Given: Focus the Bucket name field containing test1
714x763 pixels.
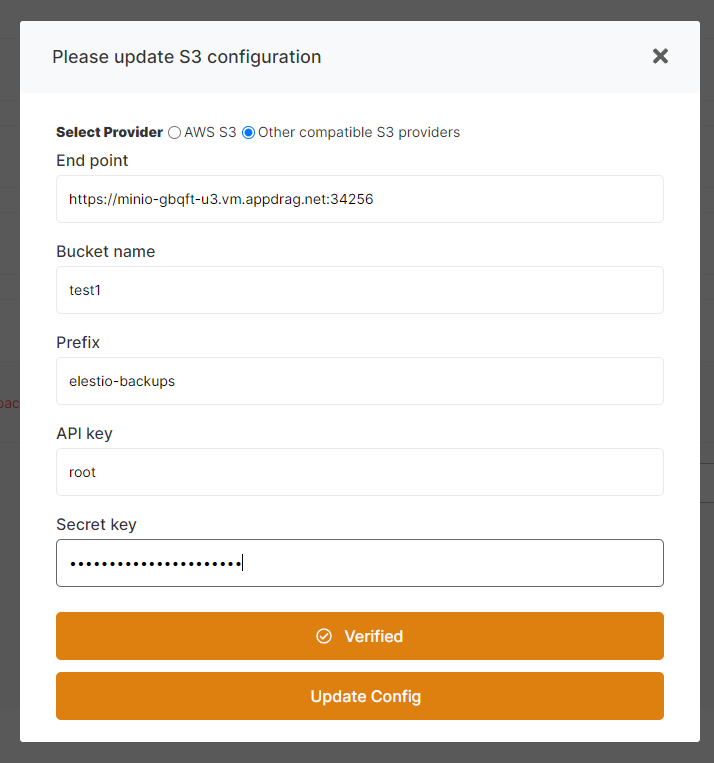Looking at the screenshot, I should (360, 290).
